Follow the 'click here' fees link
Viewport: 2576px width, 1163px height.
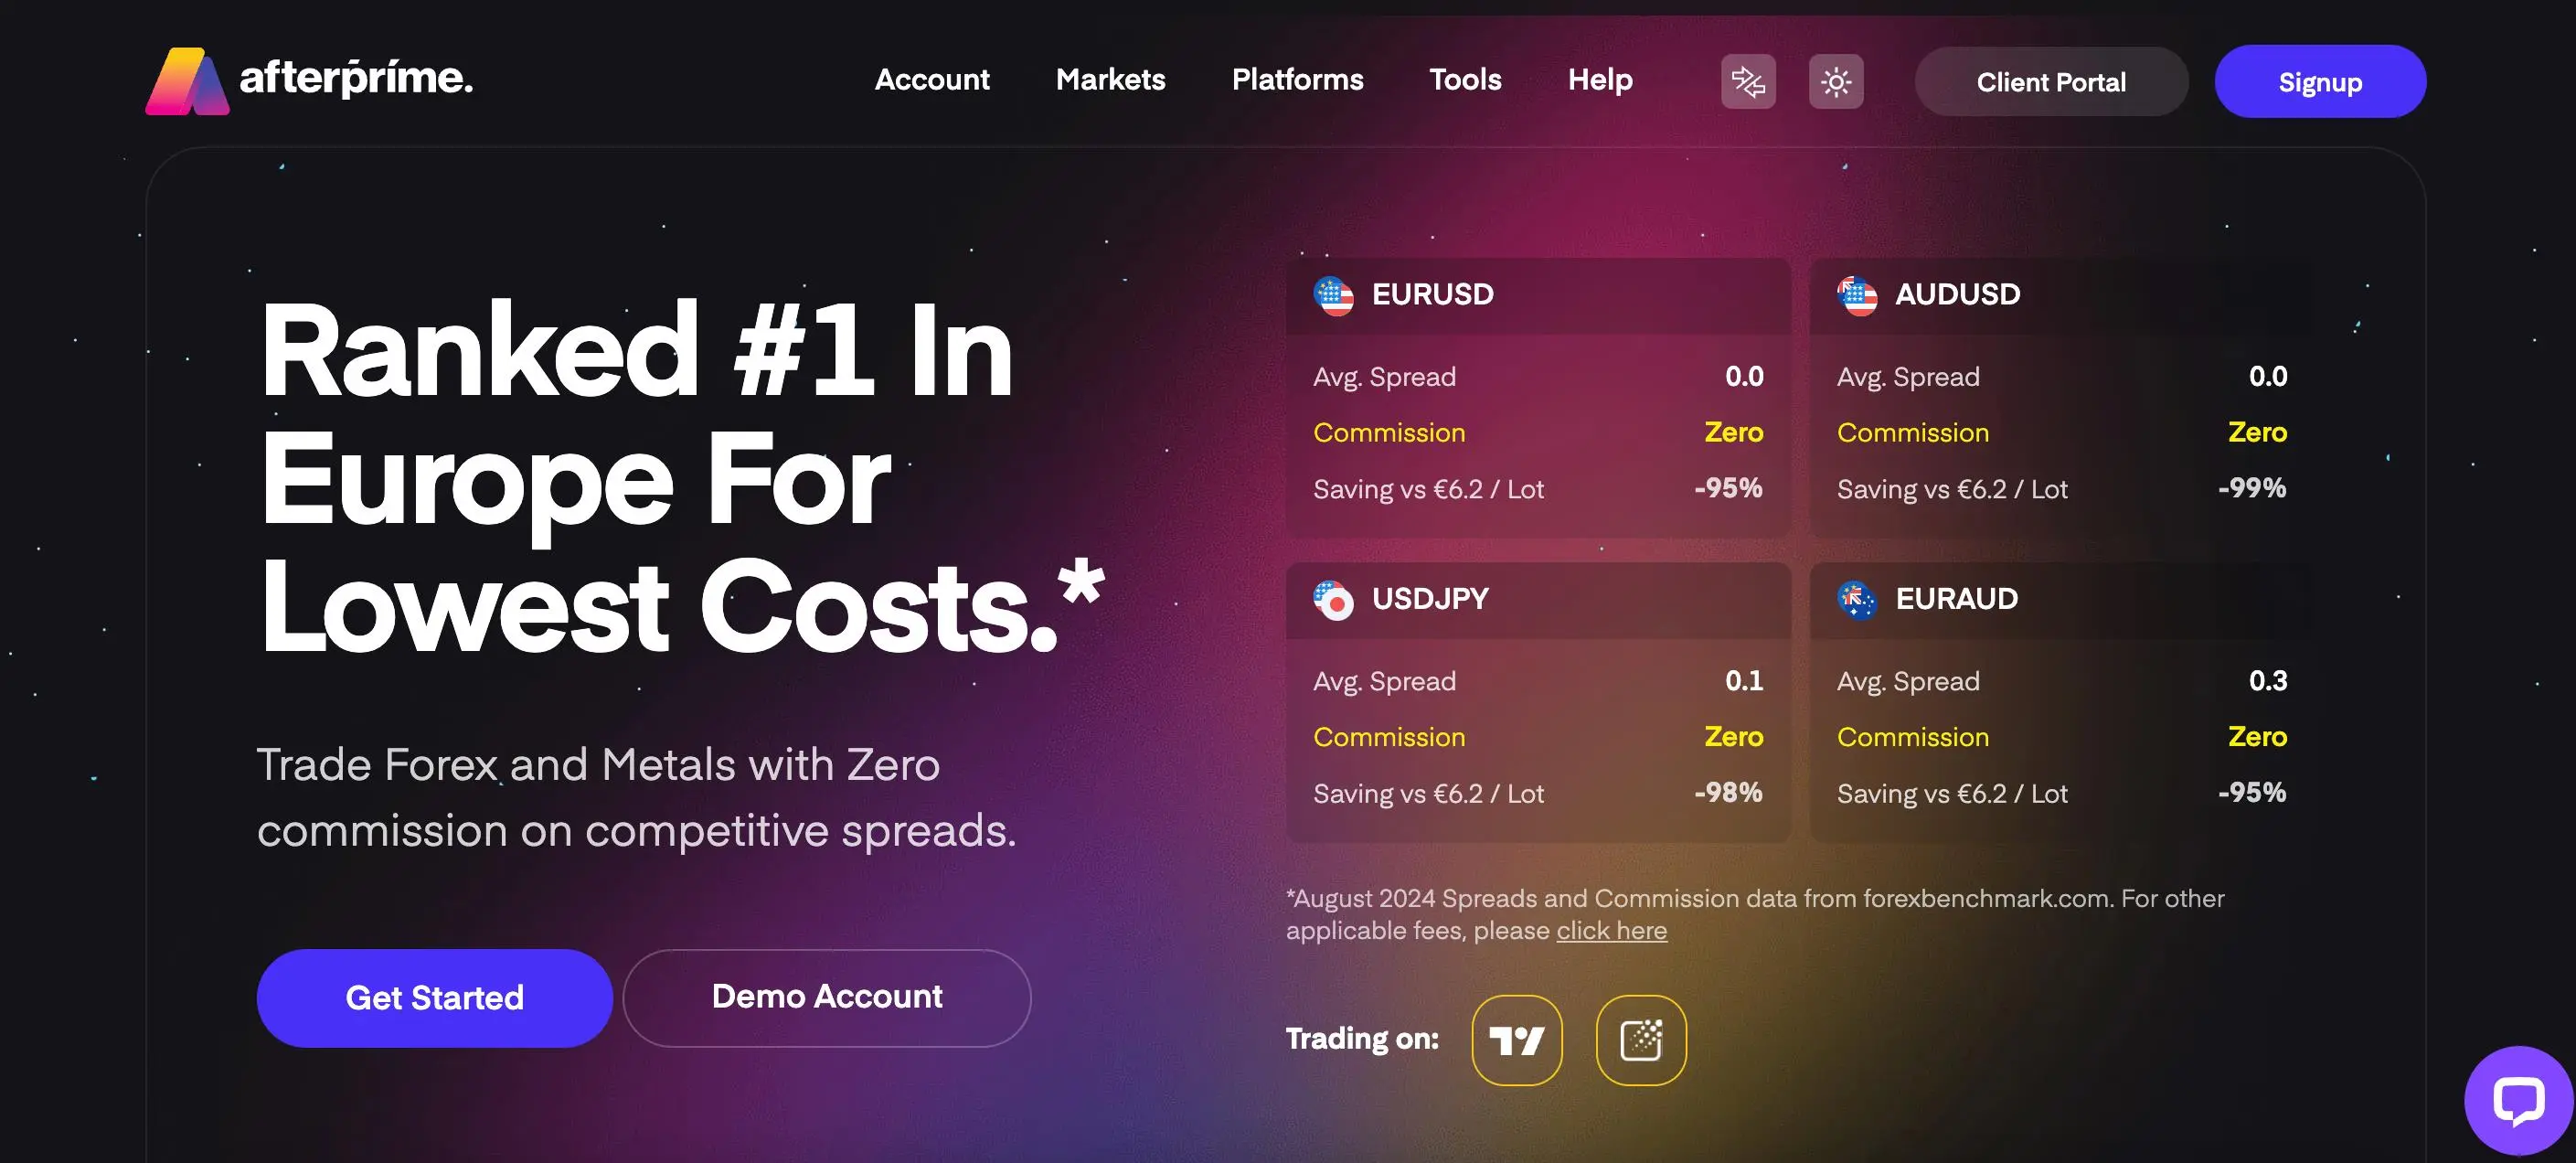pyautogui.click(x=1612, y=931)
